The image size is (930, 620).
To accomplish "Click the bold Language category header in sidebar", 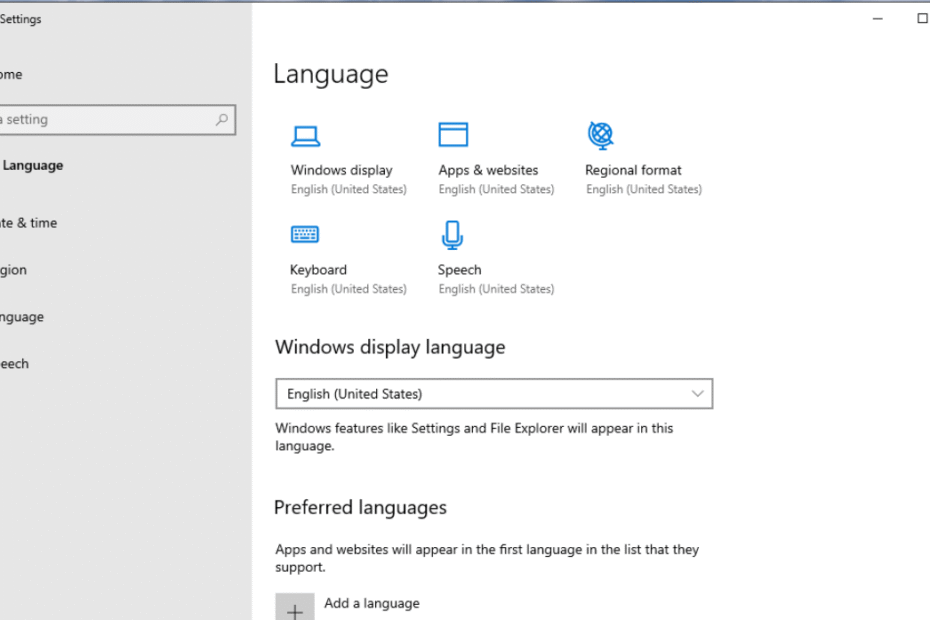I will point(33,166).
